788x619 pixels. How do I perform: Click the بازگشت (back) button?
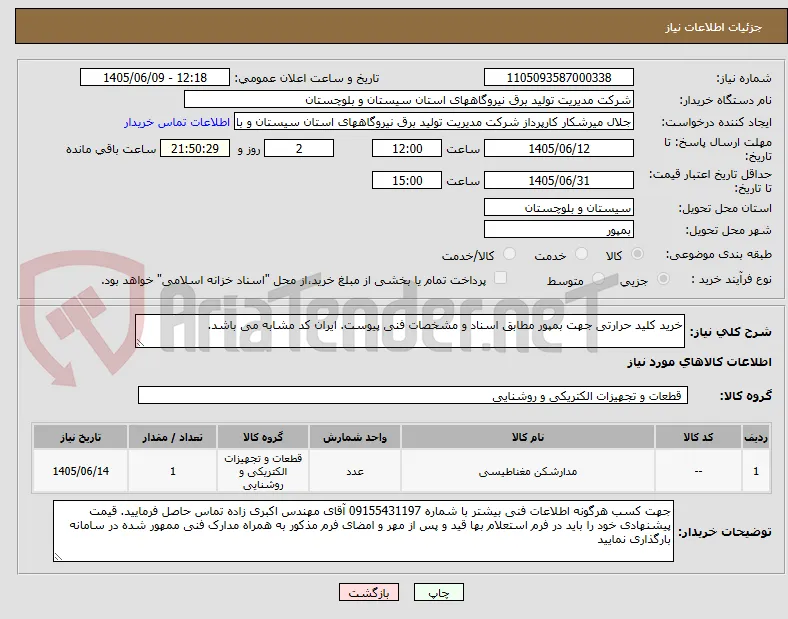(369, 592)
